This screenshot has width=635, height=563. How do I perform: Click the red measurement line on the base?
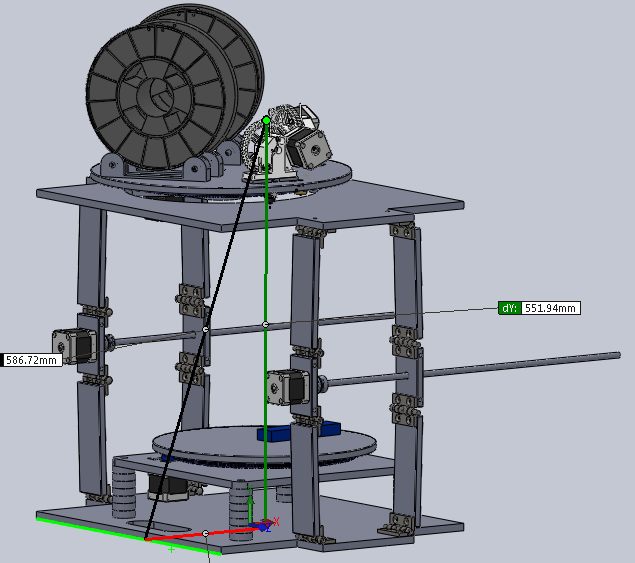click(205, 534)
